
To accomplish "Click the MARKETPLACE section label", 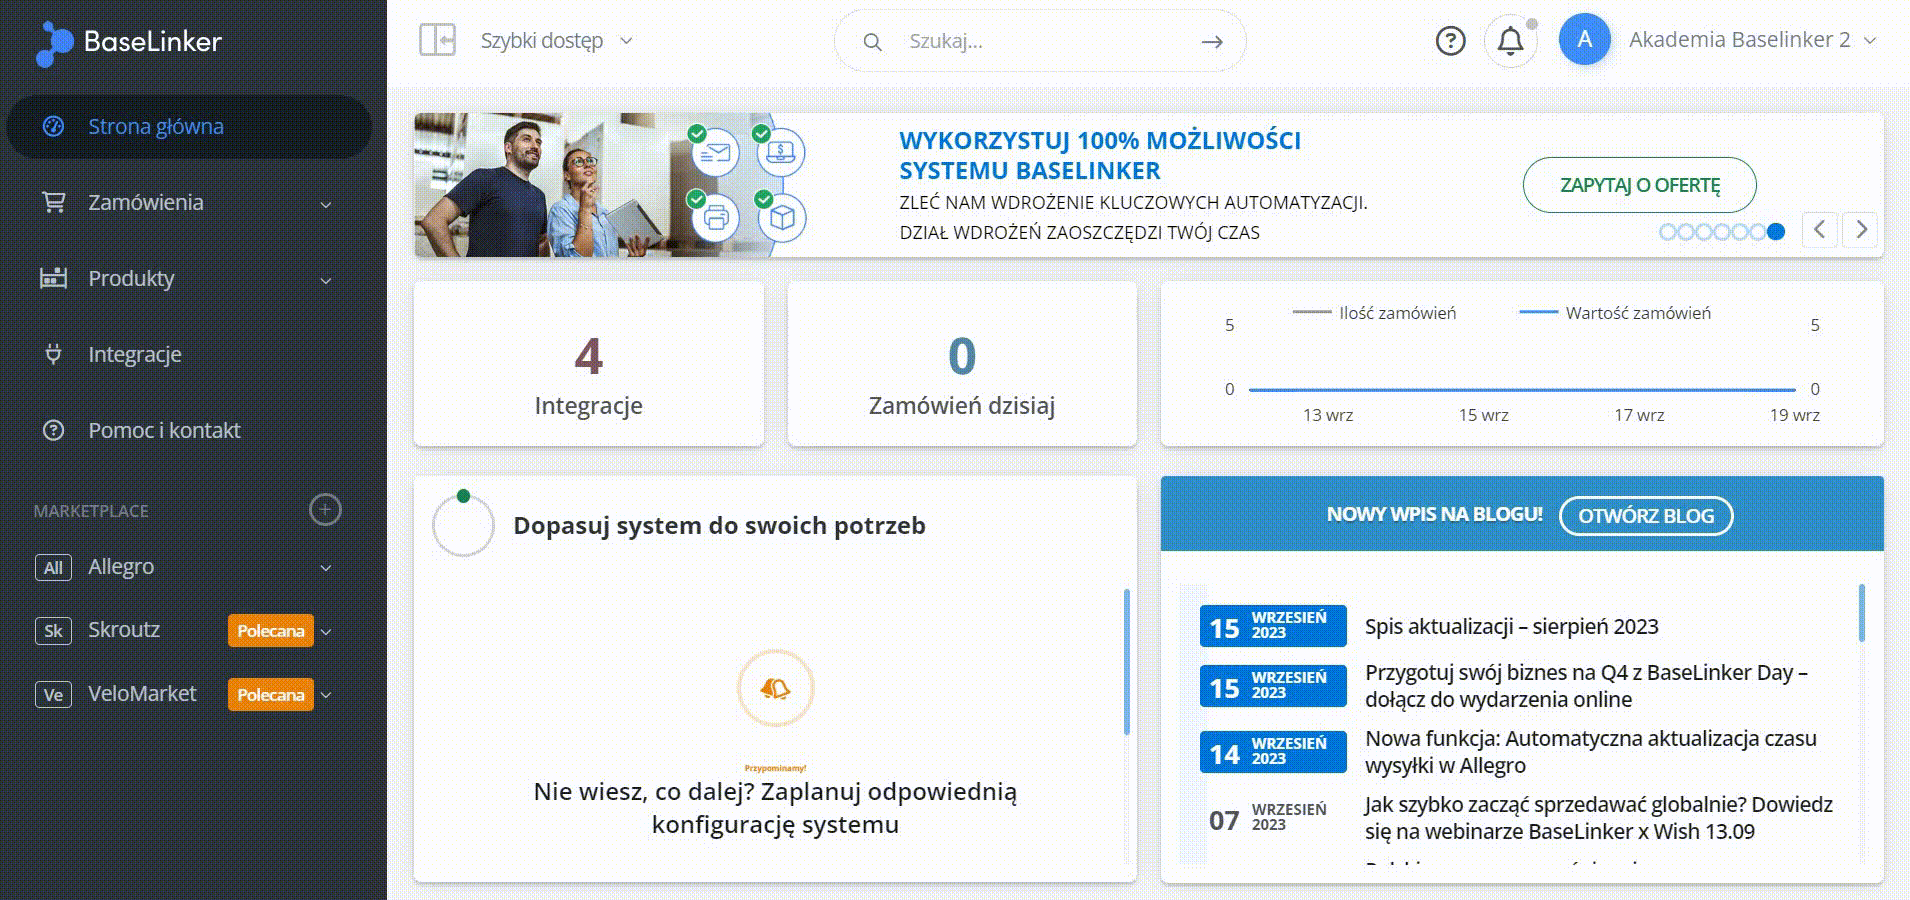I will point(91,511).
